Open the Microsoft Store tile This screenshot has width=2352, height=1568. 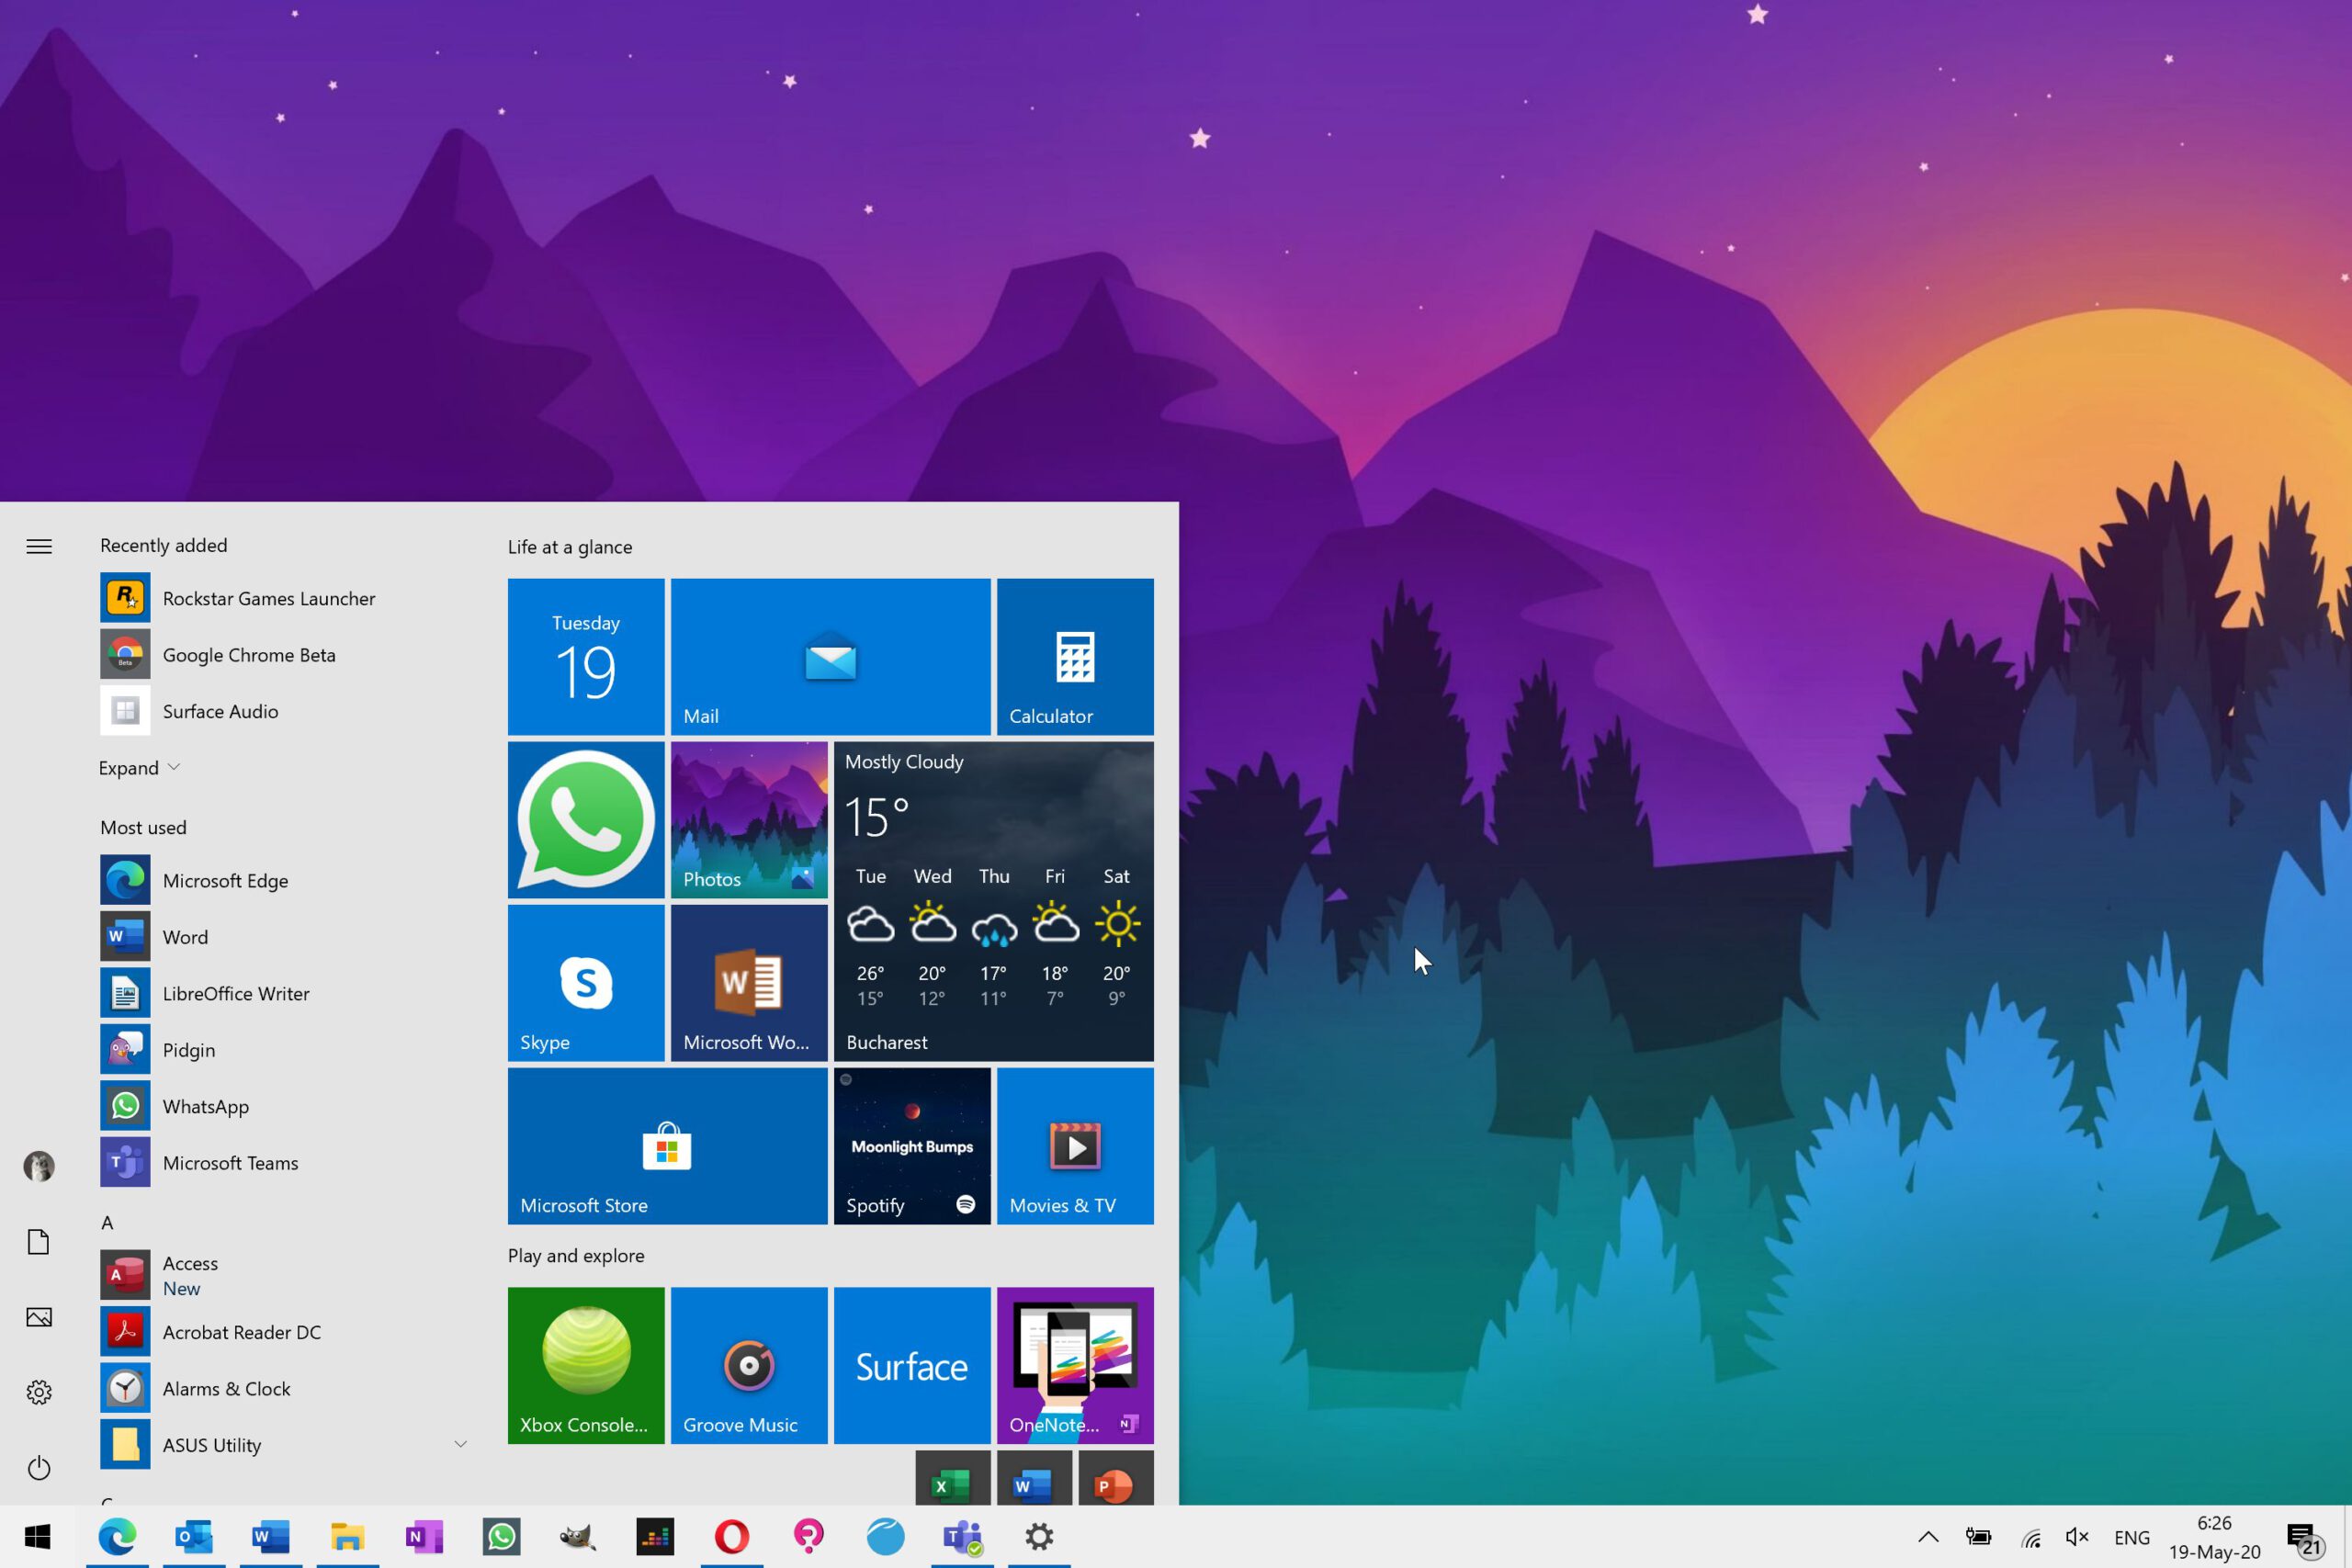pos(667,1146)
